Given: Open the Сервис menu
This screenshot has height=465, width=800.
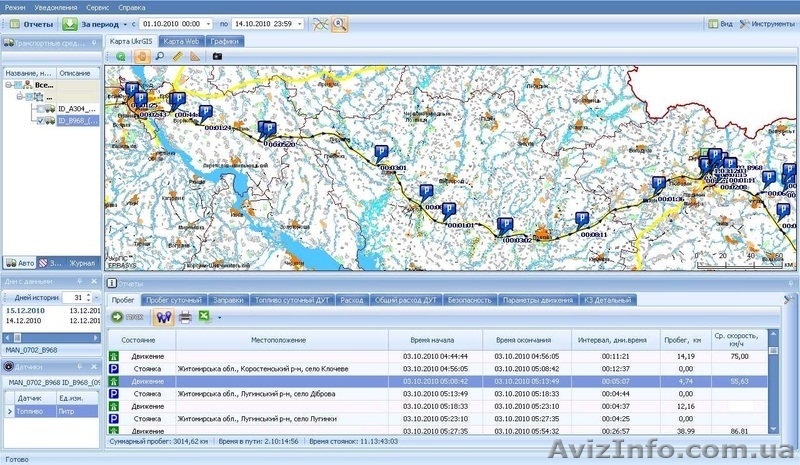Looking at the screenshot, I should tap(97, 8).
